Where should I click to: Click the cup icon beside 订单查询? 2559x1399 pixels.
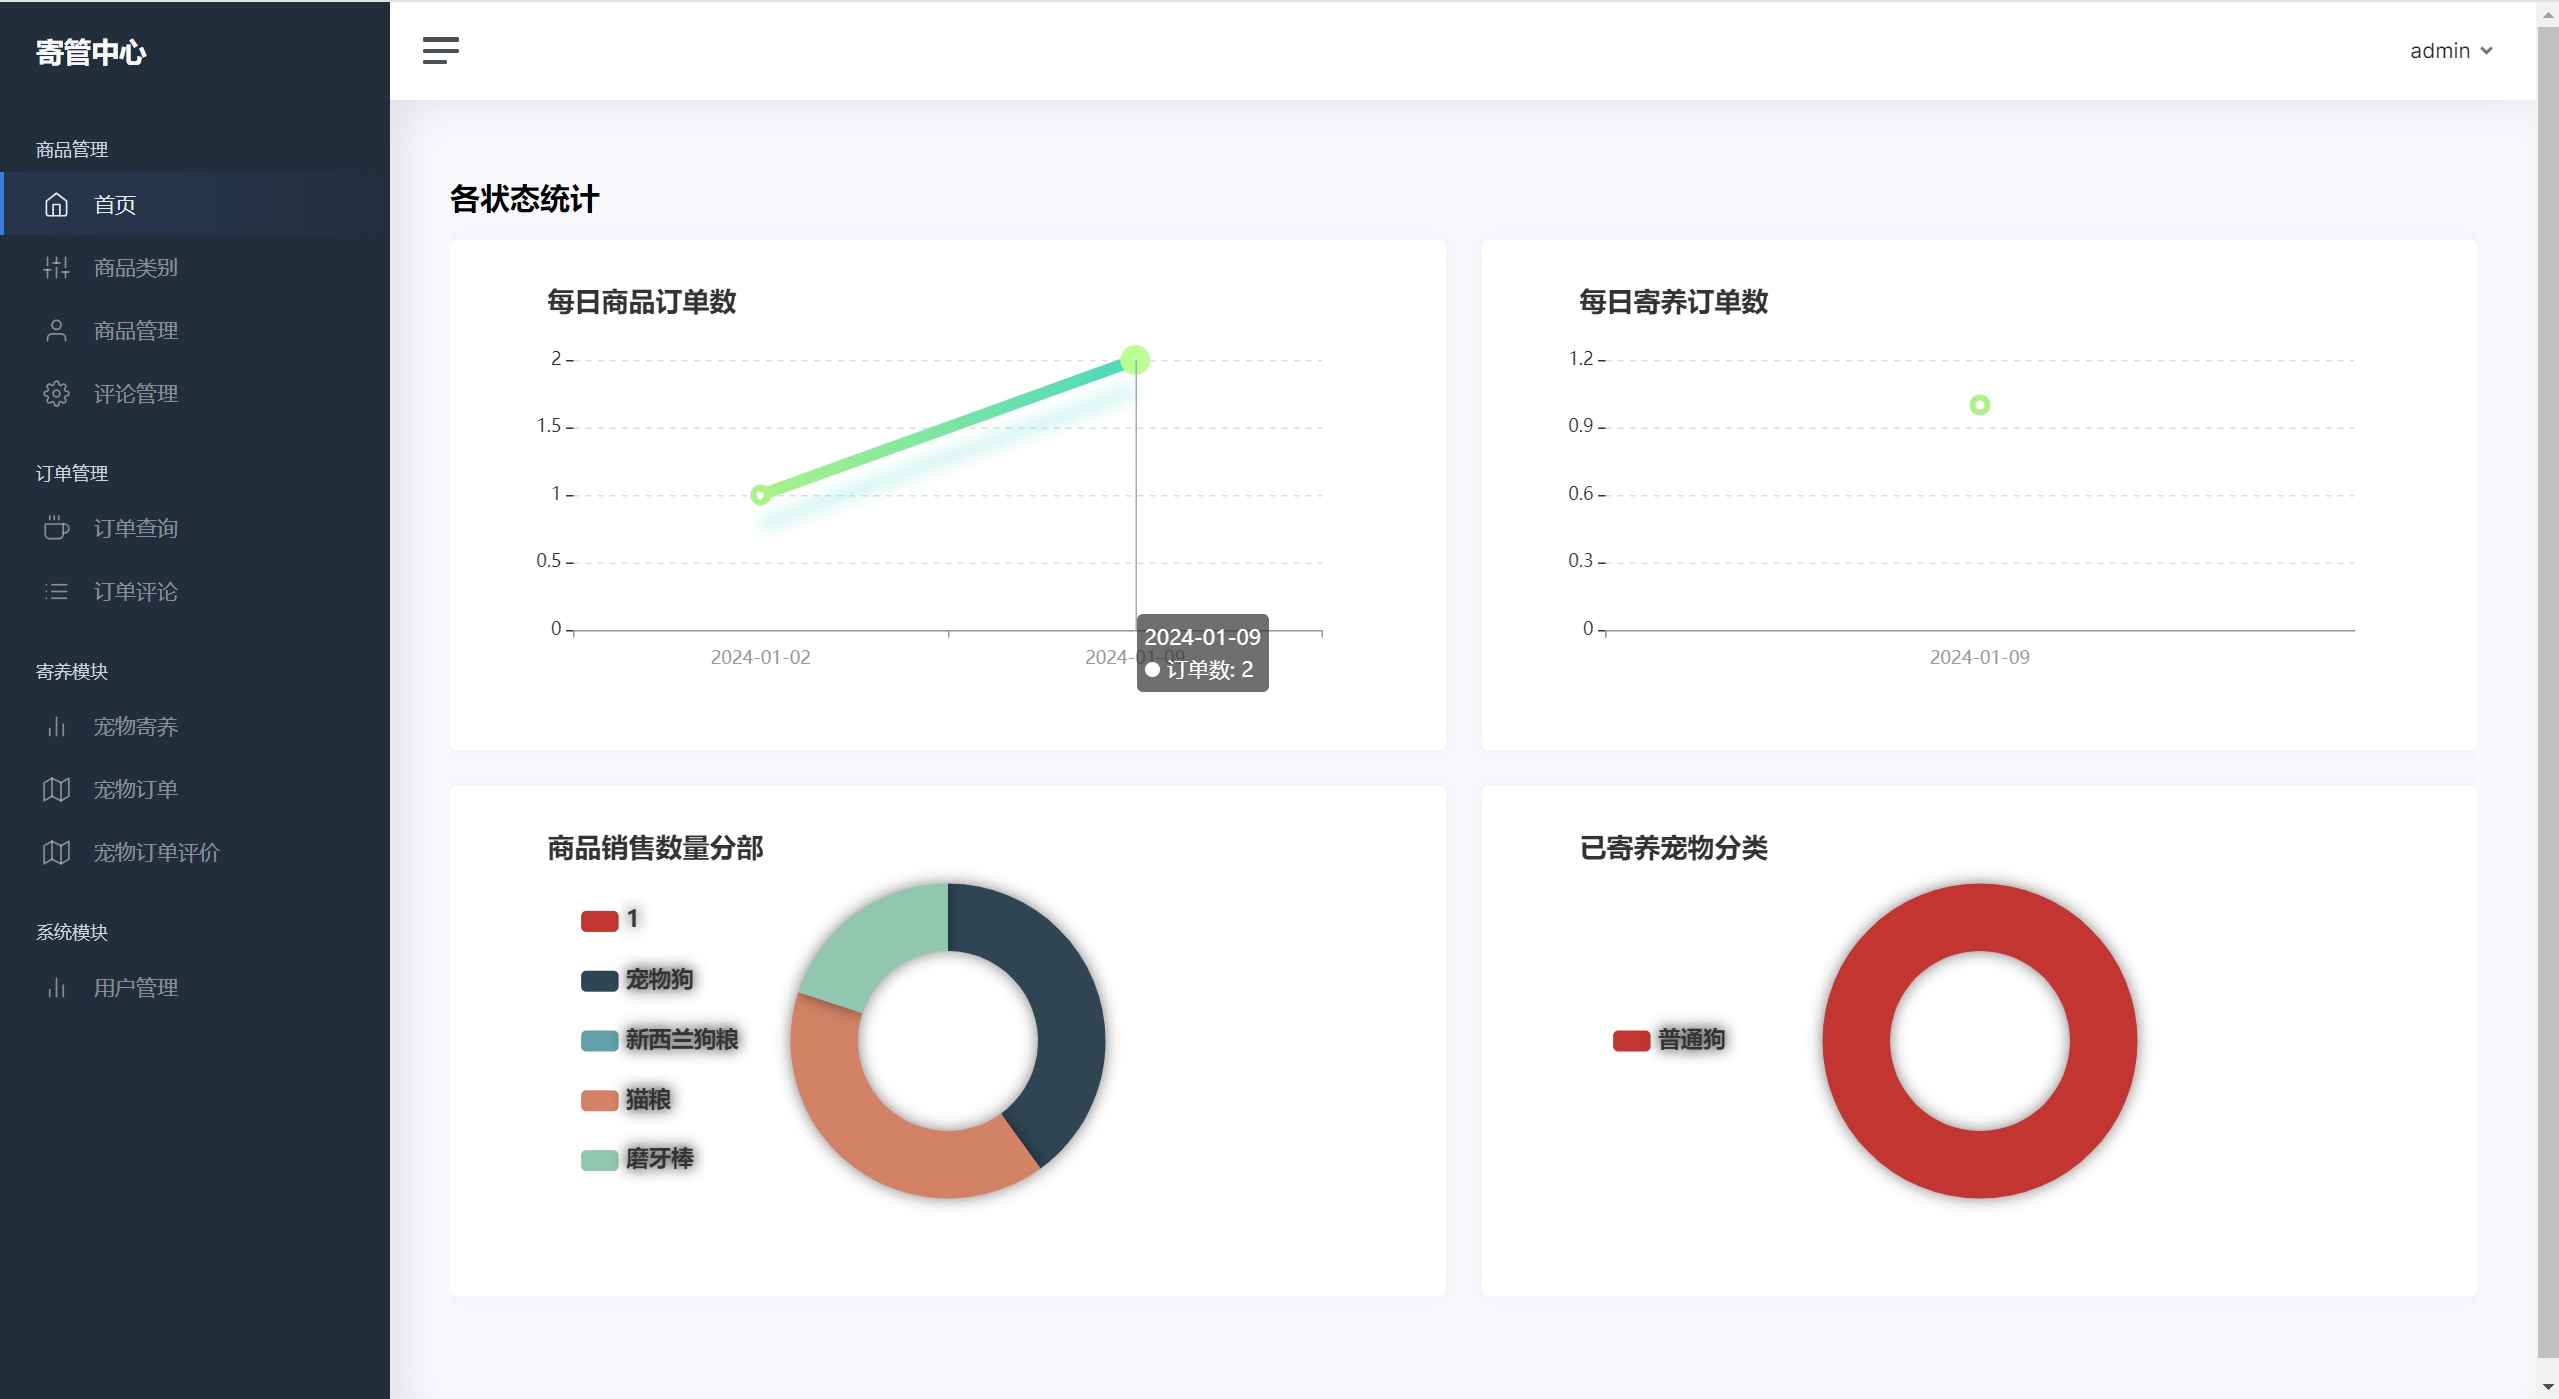(x=56, y=528)
